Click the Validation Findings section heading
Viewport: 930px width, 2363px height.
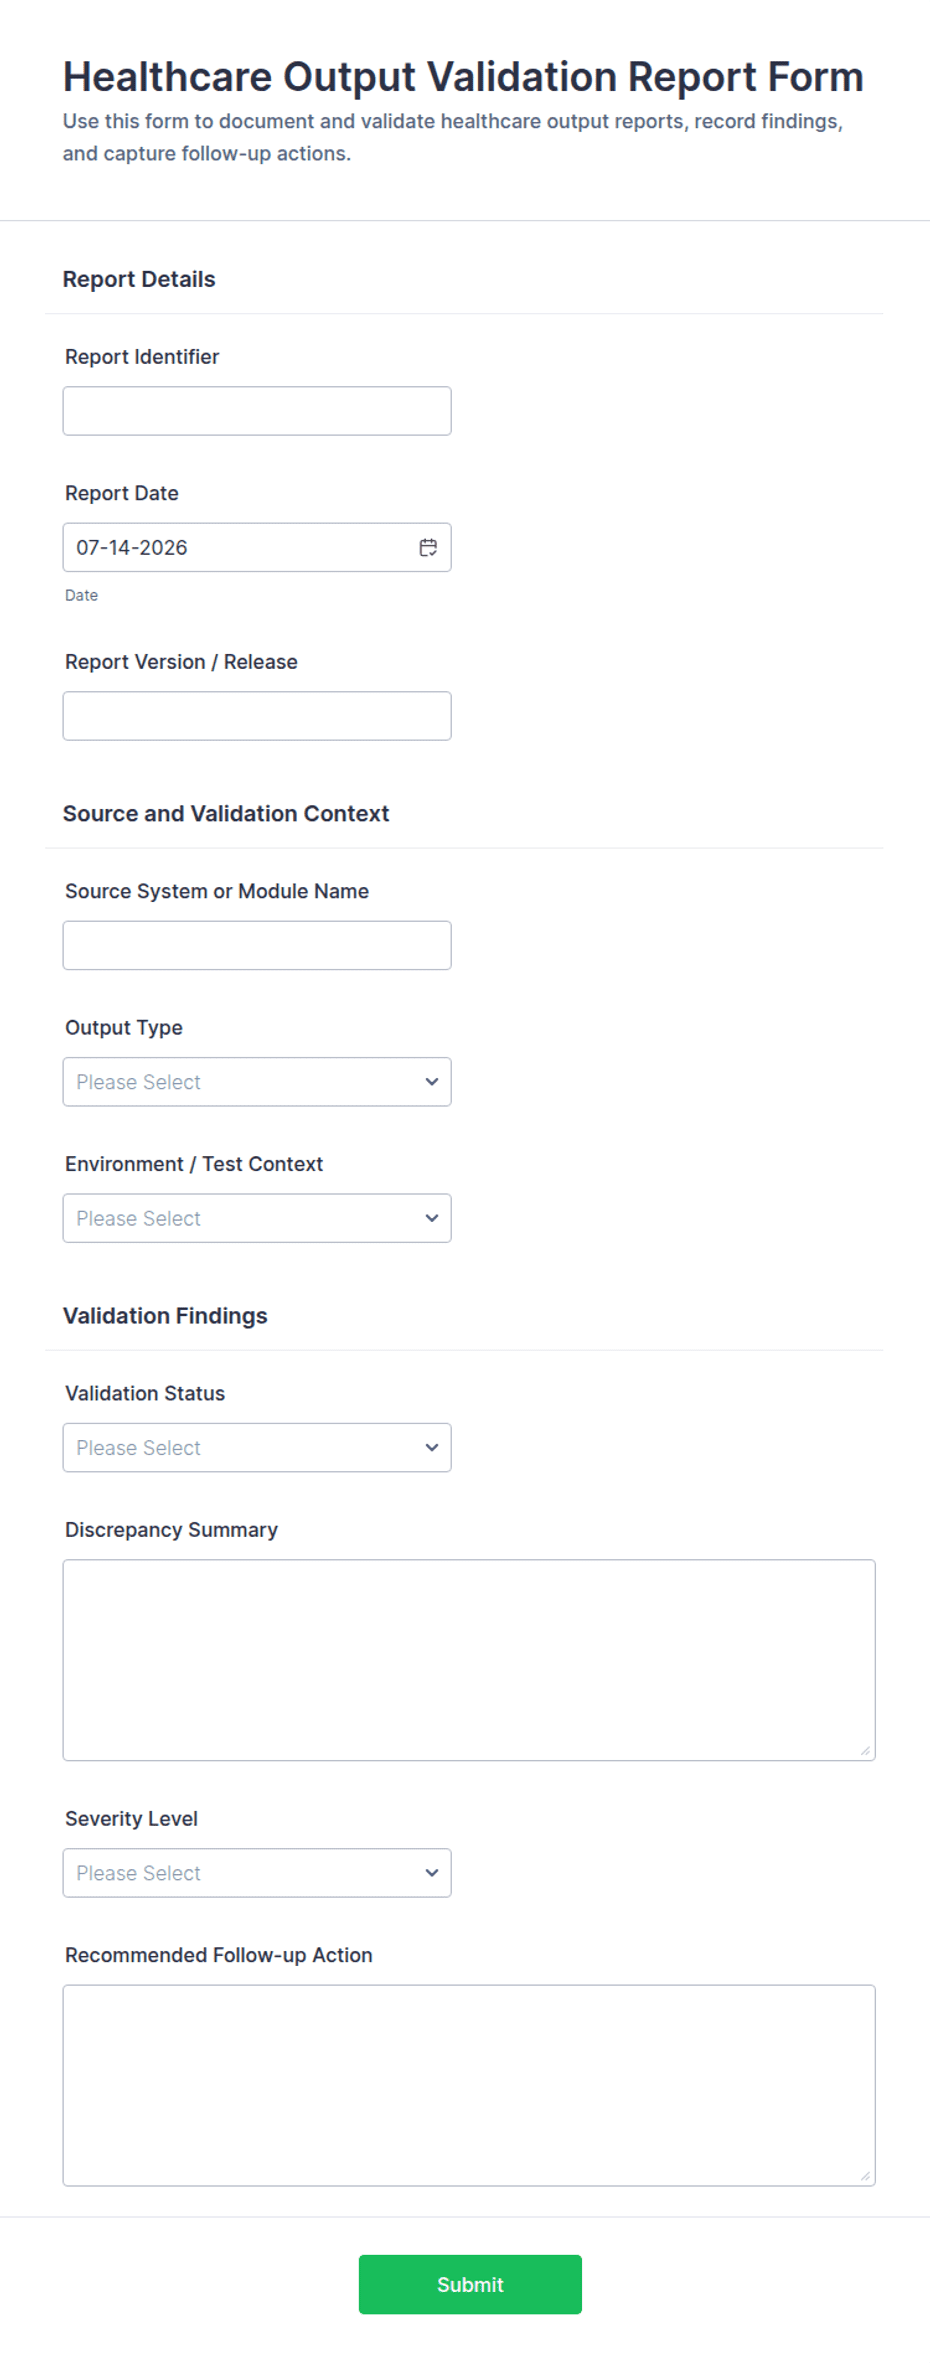pyautogui.click(x=165, y=1316)
